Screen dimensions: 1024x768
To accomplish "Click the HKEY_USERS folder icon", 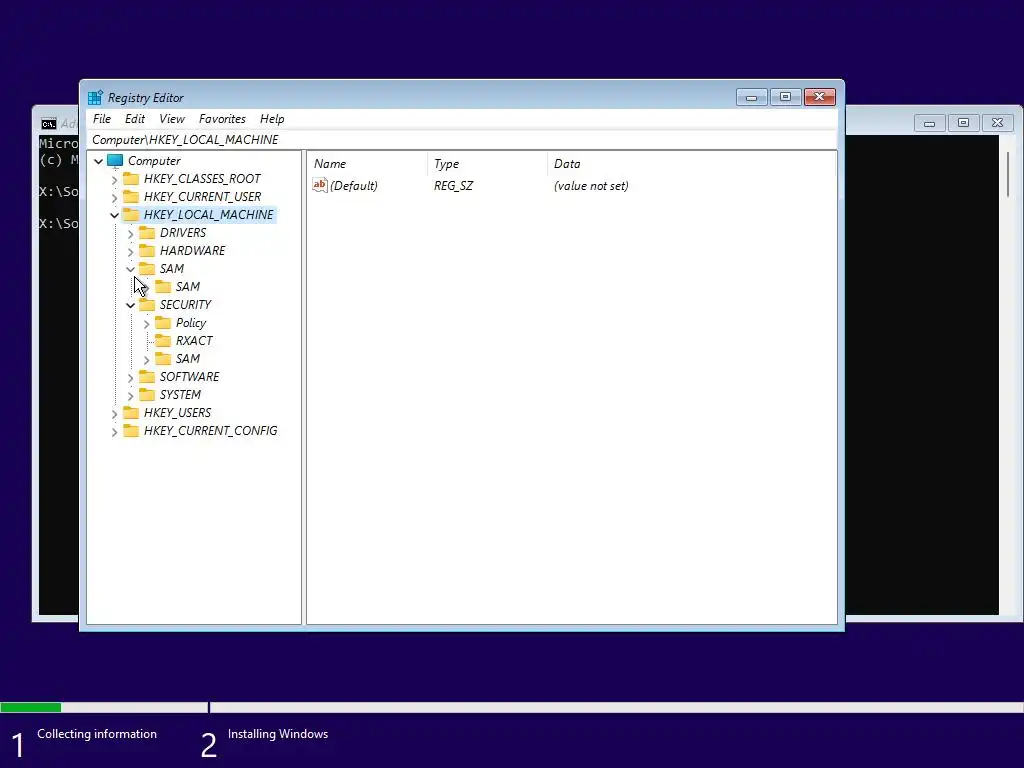I will 131,413.
